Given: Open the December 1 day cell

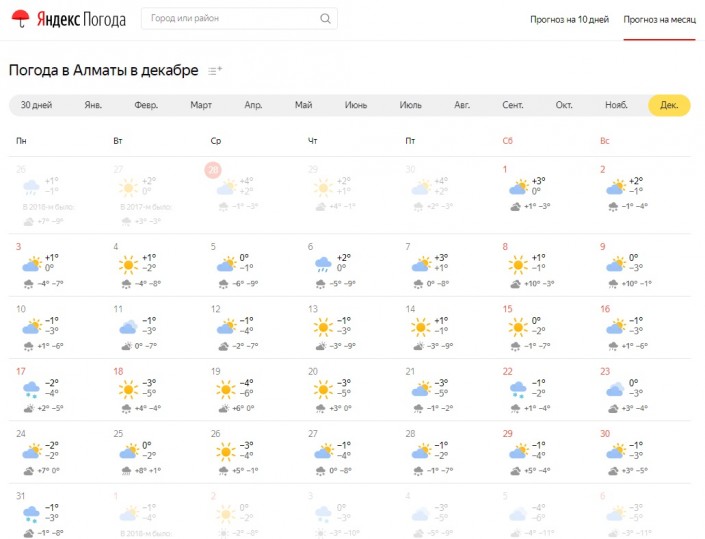Looking at the screenshot, I should click(545, 188).
